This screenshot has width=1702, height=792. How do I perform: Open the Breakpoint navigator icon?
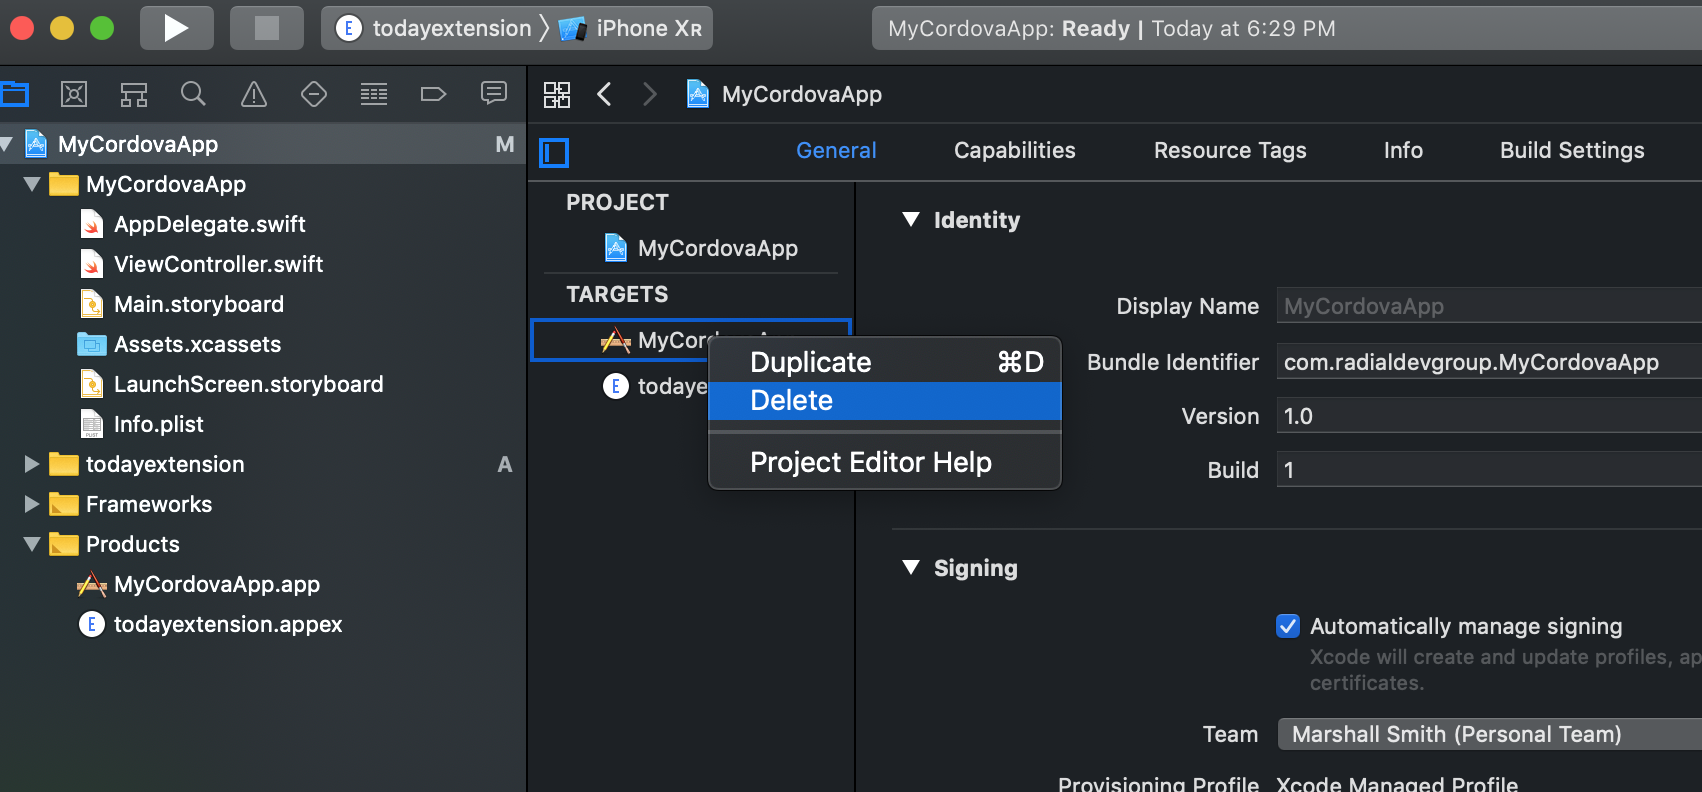click(433, 94)
